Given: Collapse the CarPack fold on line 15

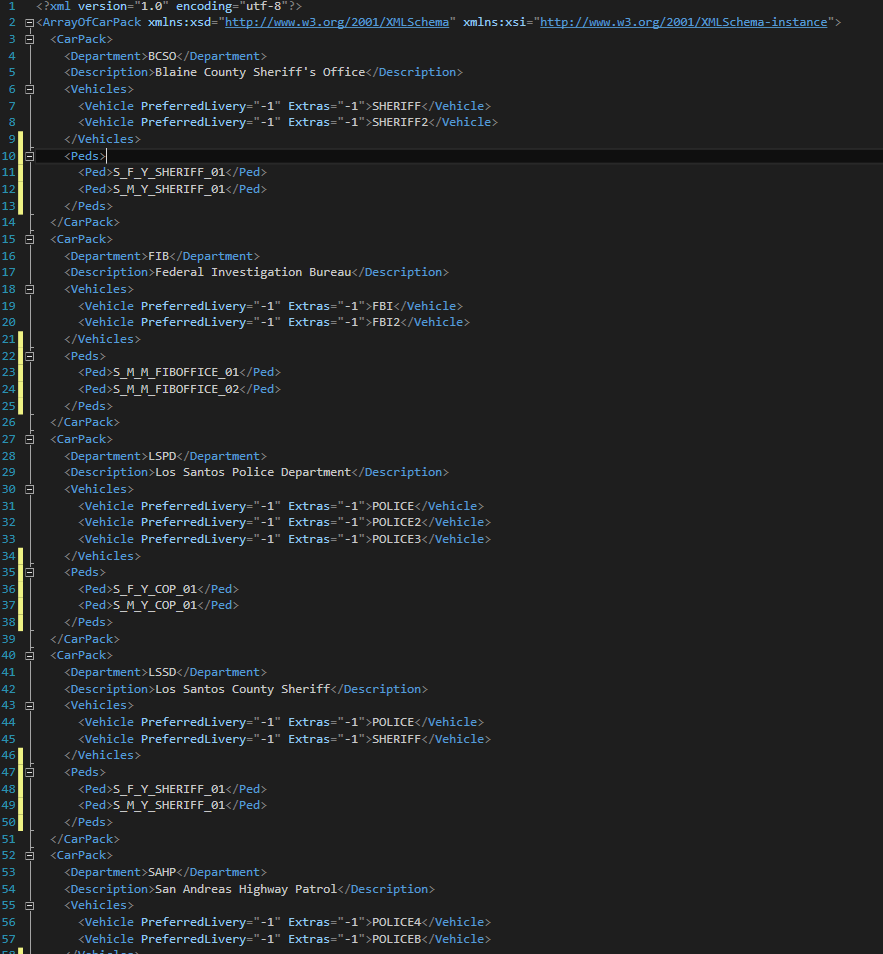Looking at the screenshot, I should click(x=29, y=240).
